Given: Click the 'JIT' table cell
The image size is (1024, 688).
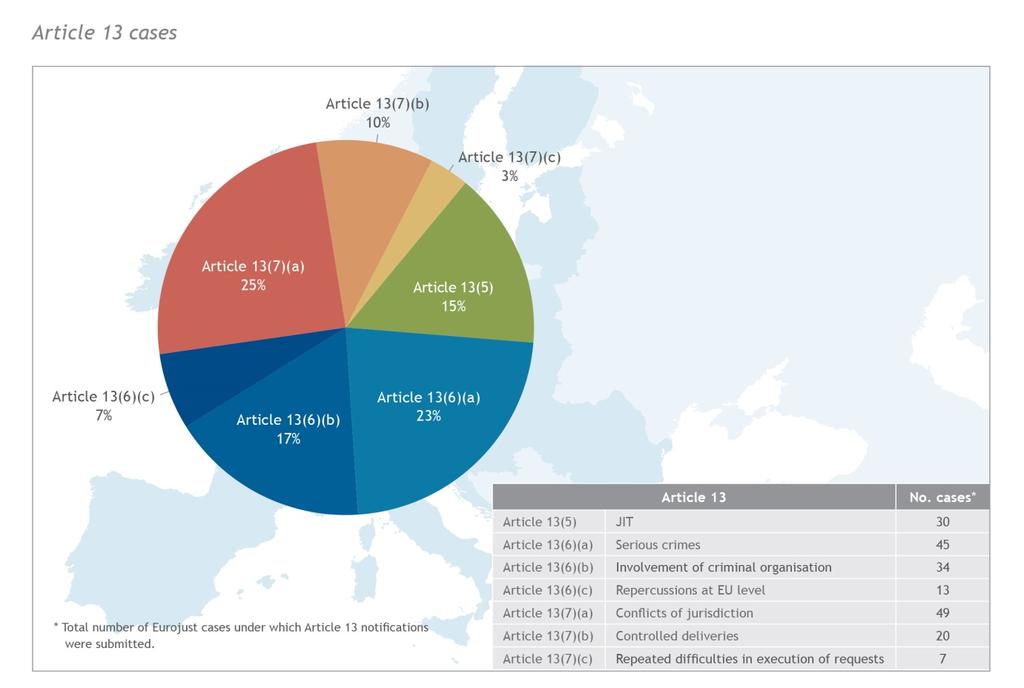Looking at the screenshot, I should [750, 522].
